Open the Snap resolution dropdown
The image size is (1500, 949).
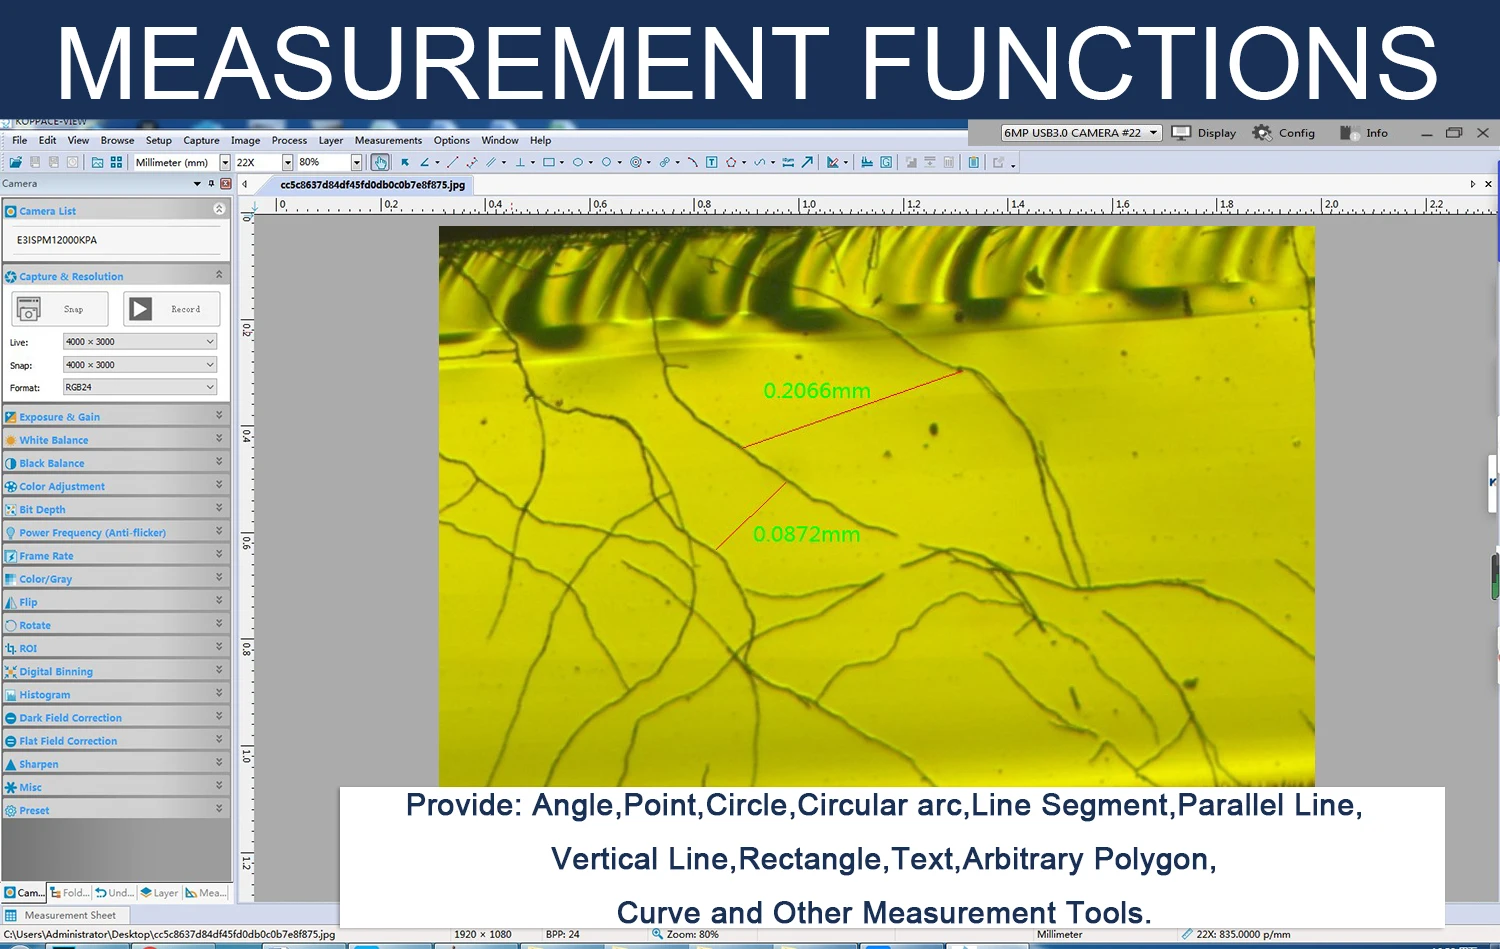click(x=140, y=365)
